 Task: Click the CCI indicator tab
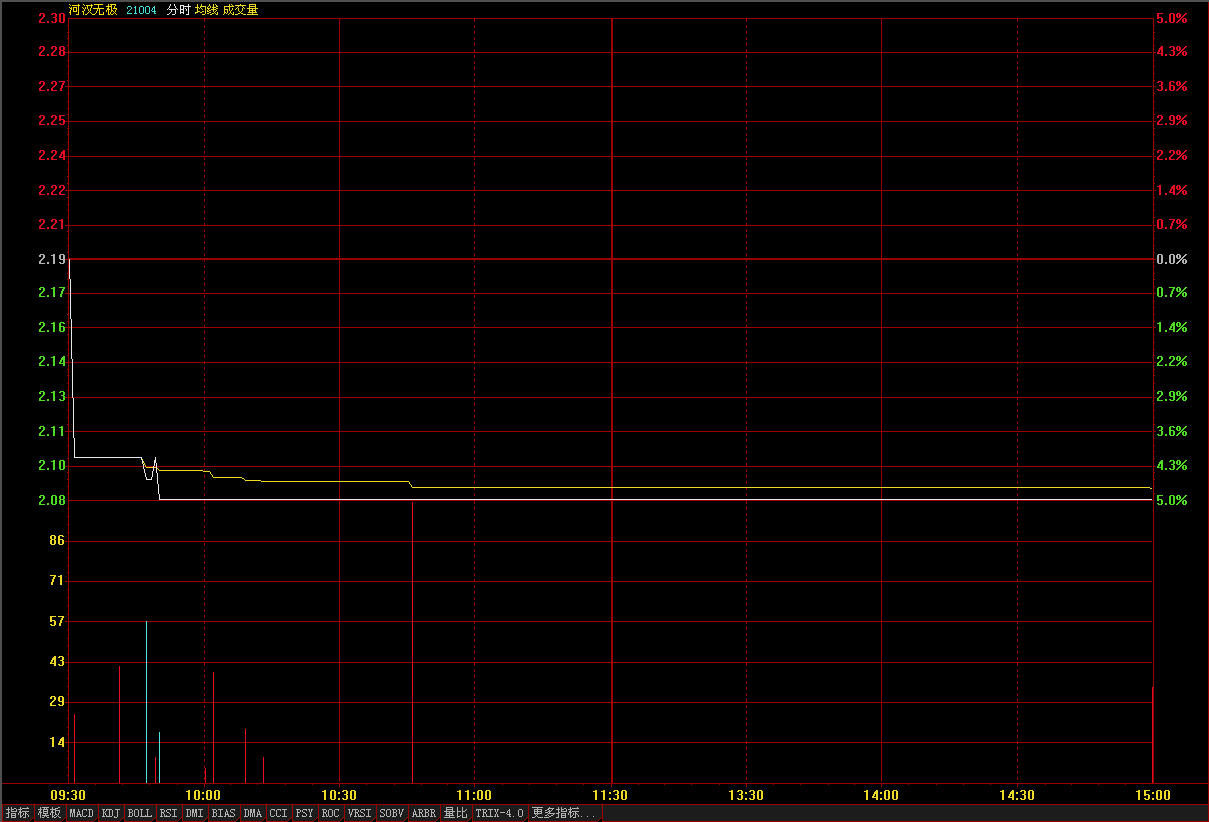coord(278,813)
